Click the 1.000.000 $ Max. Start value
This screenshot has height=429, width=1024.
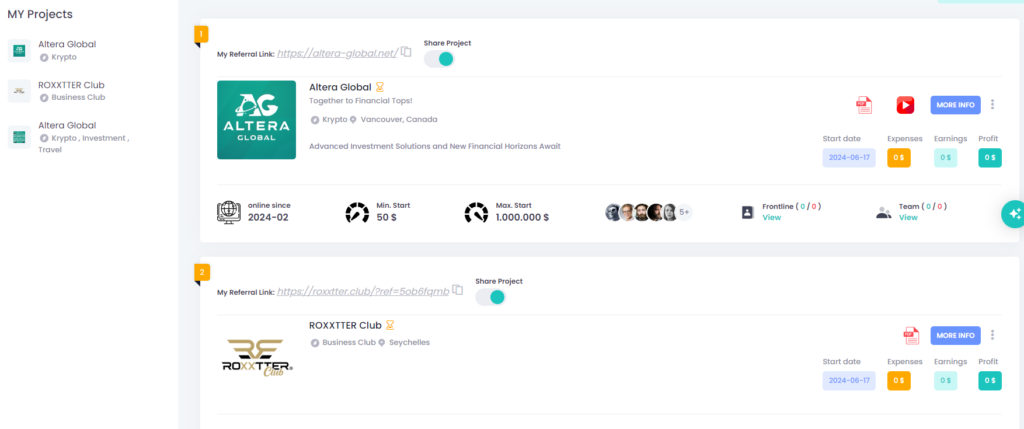pos(522,217)
